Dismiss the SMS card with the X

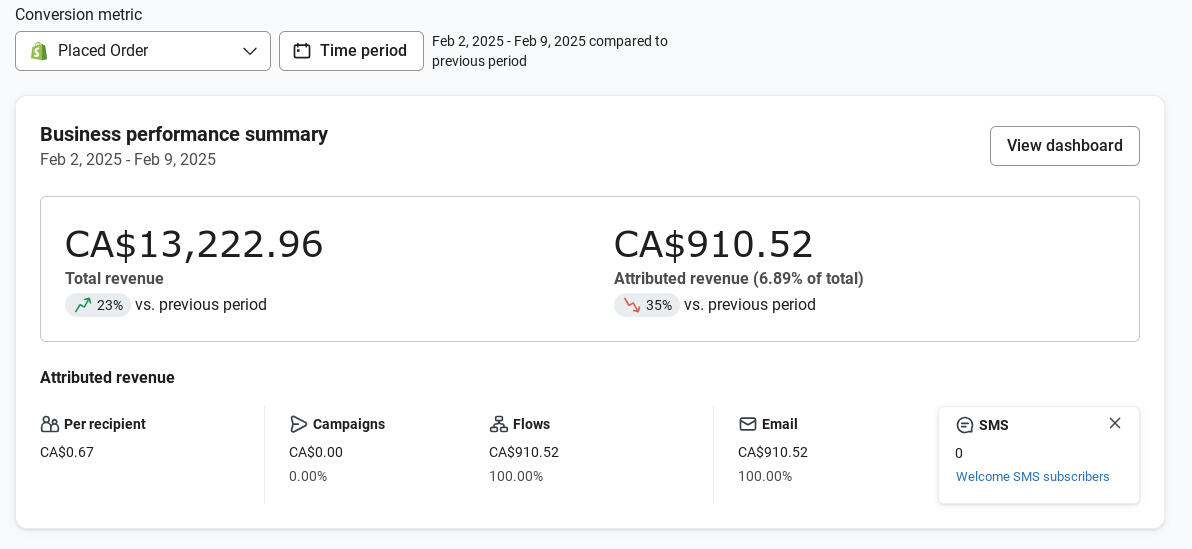(1115, 423)
